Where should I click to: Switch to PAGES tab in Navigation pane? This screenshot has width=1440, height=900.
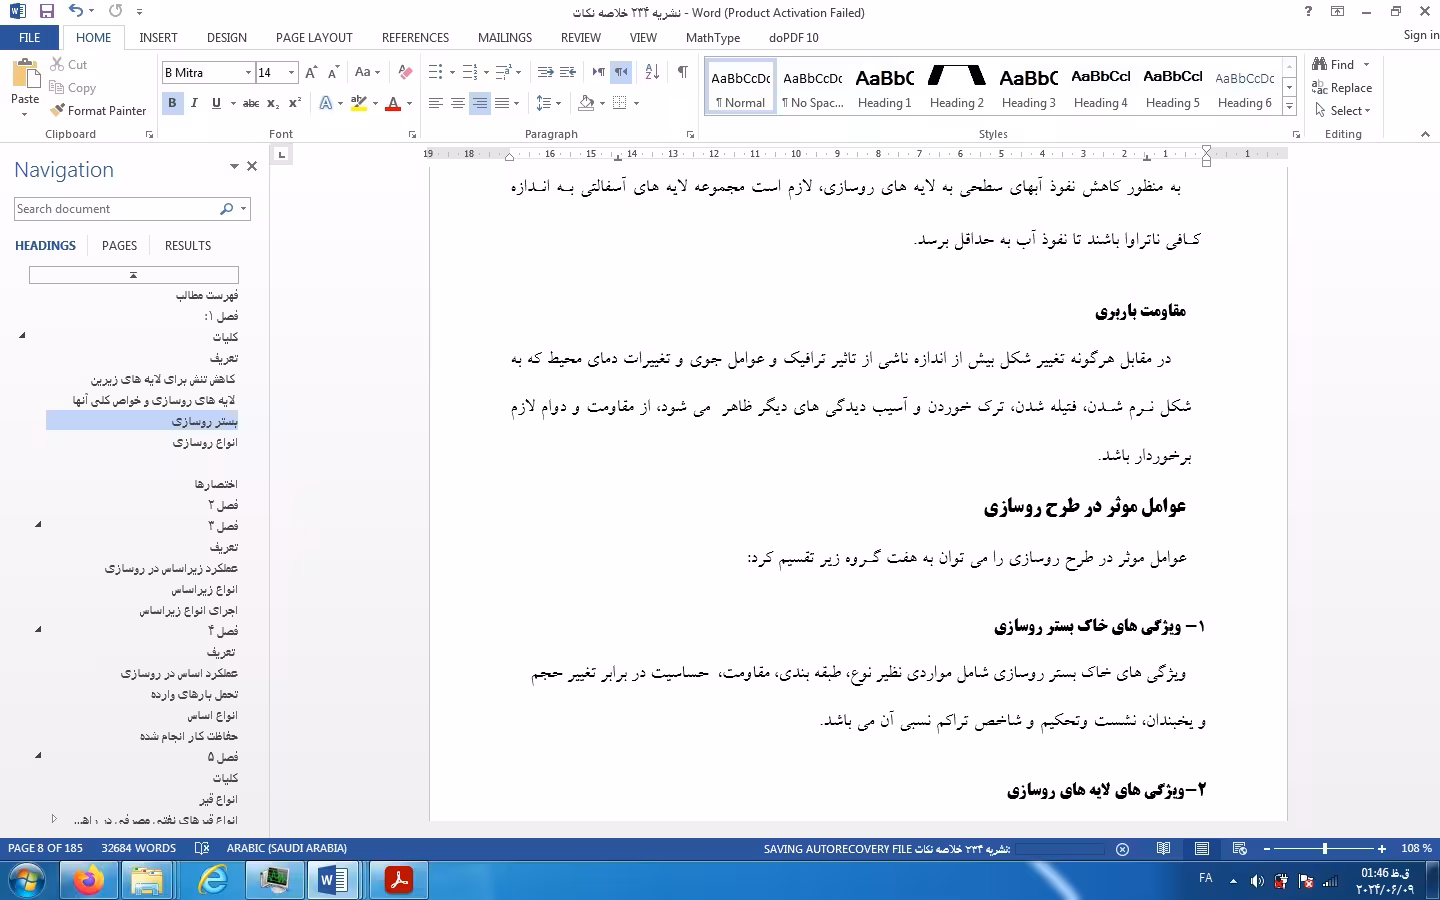coord(119,246)
